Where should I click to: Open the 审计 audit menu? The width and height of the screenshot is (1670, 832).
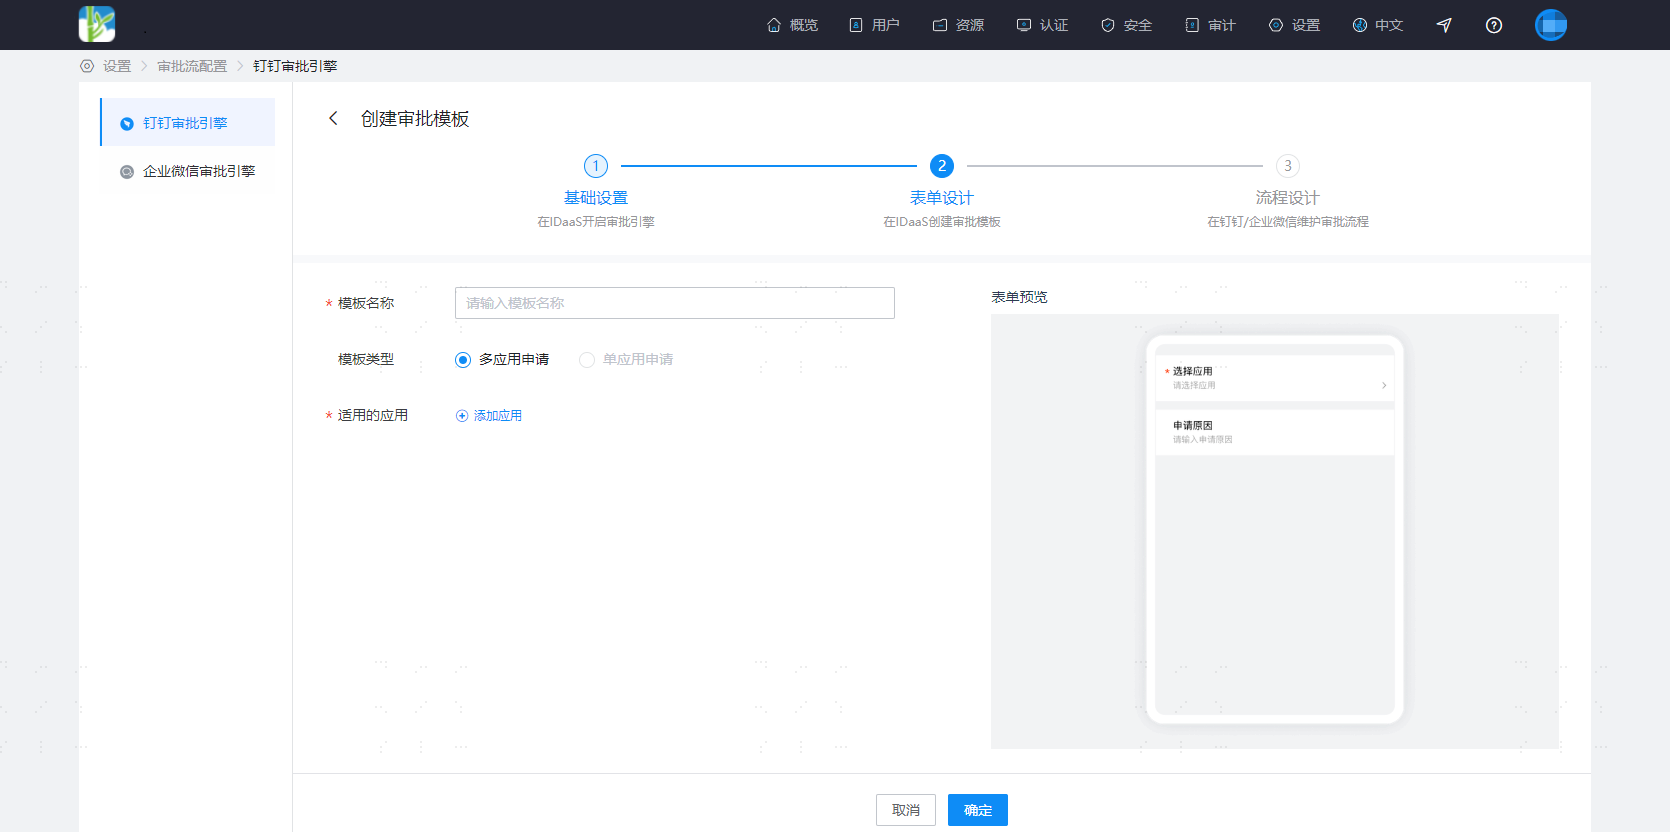click(1210, 25)
